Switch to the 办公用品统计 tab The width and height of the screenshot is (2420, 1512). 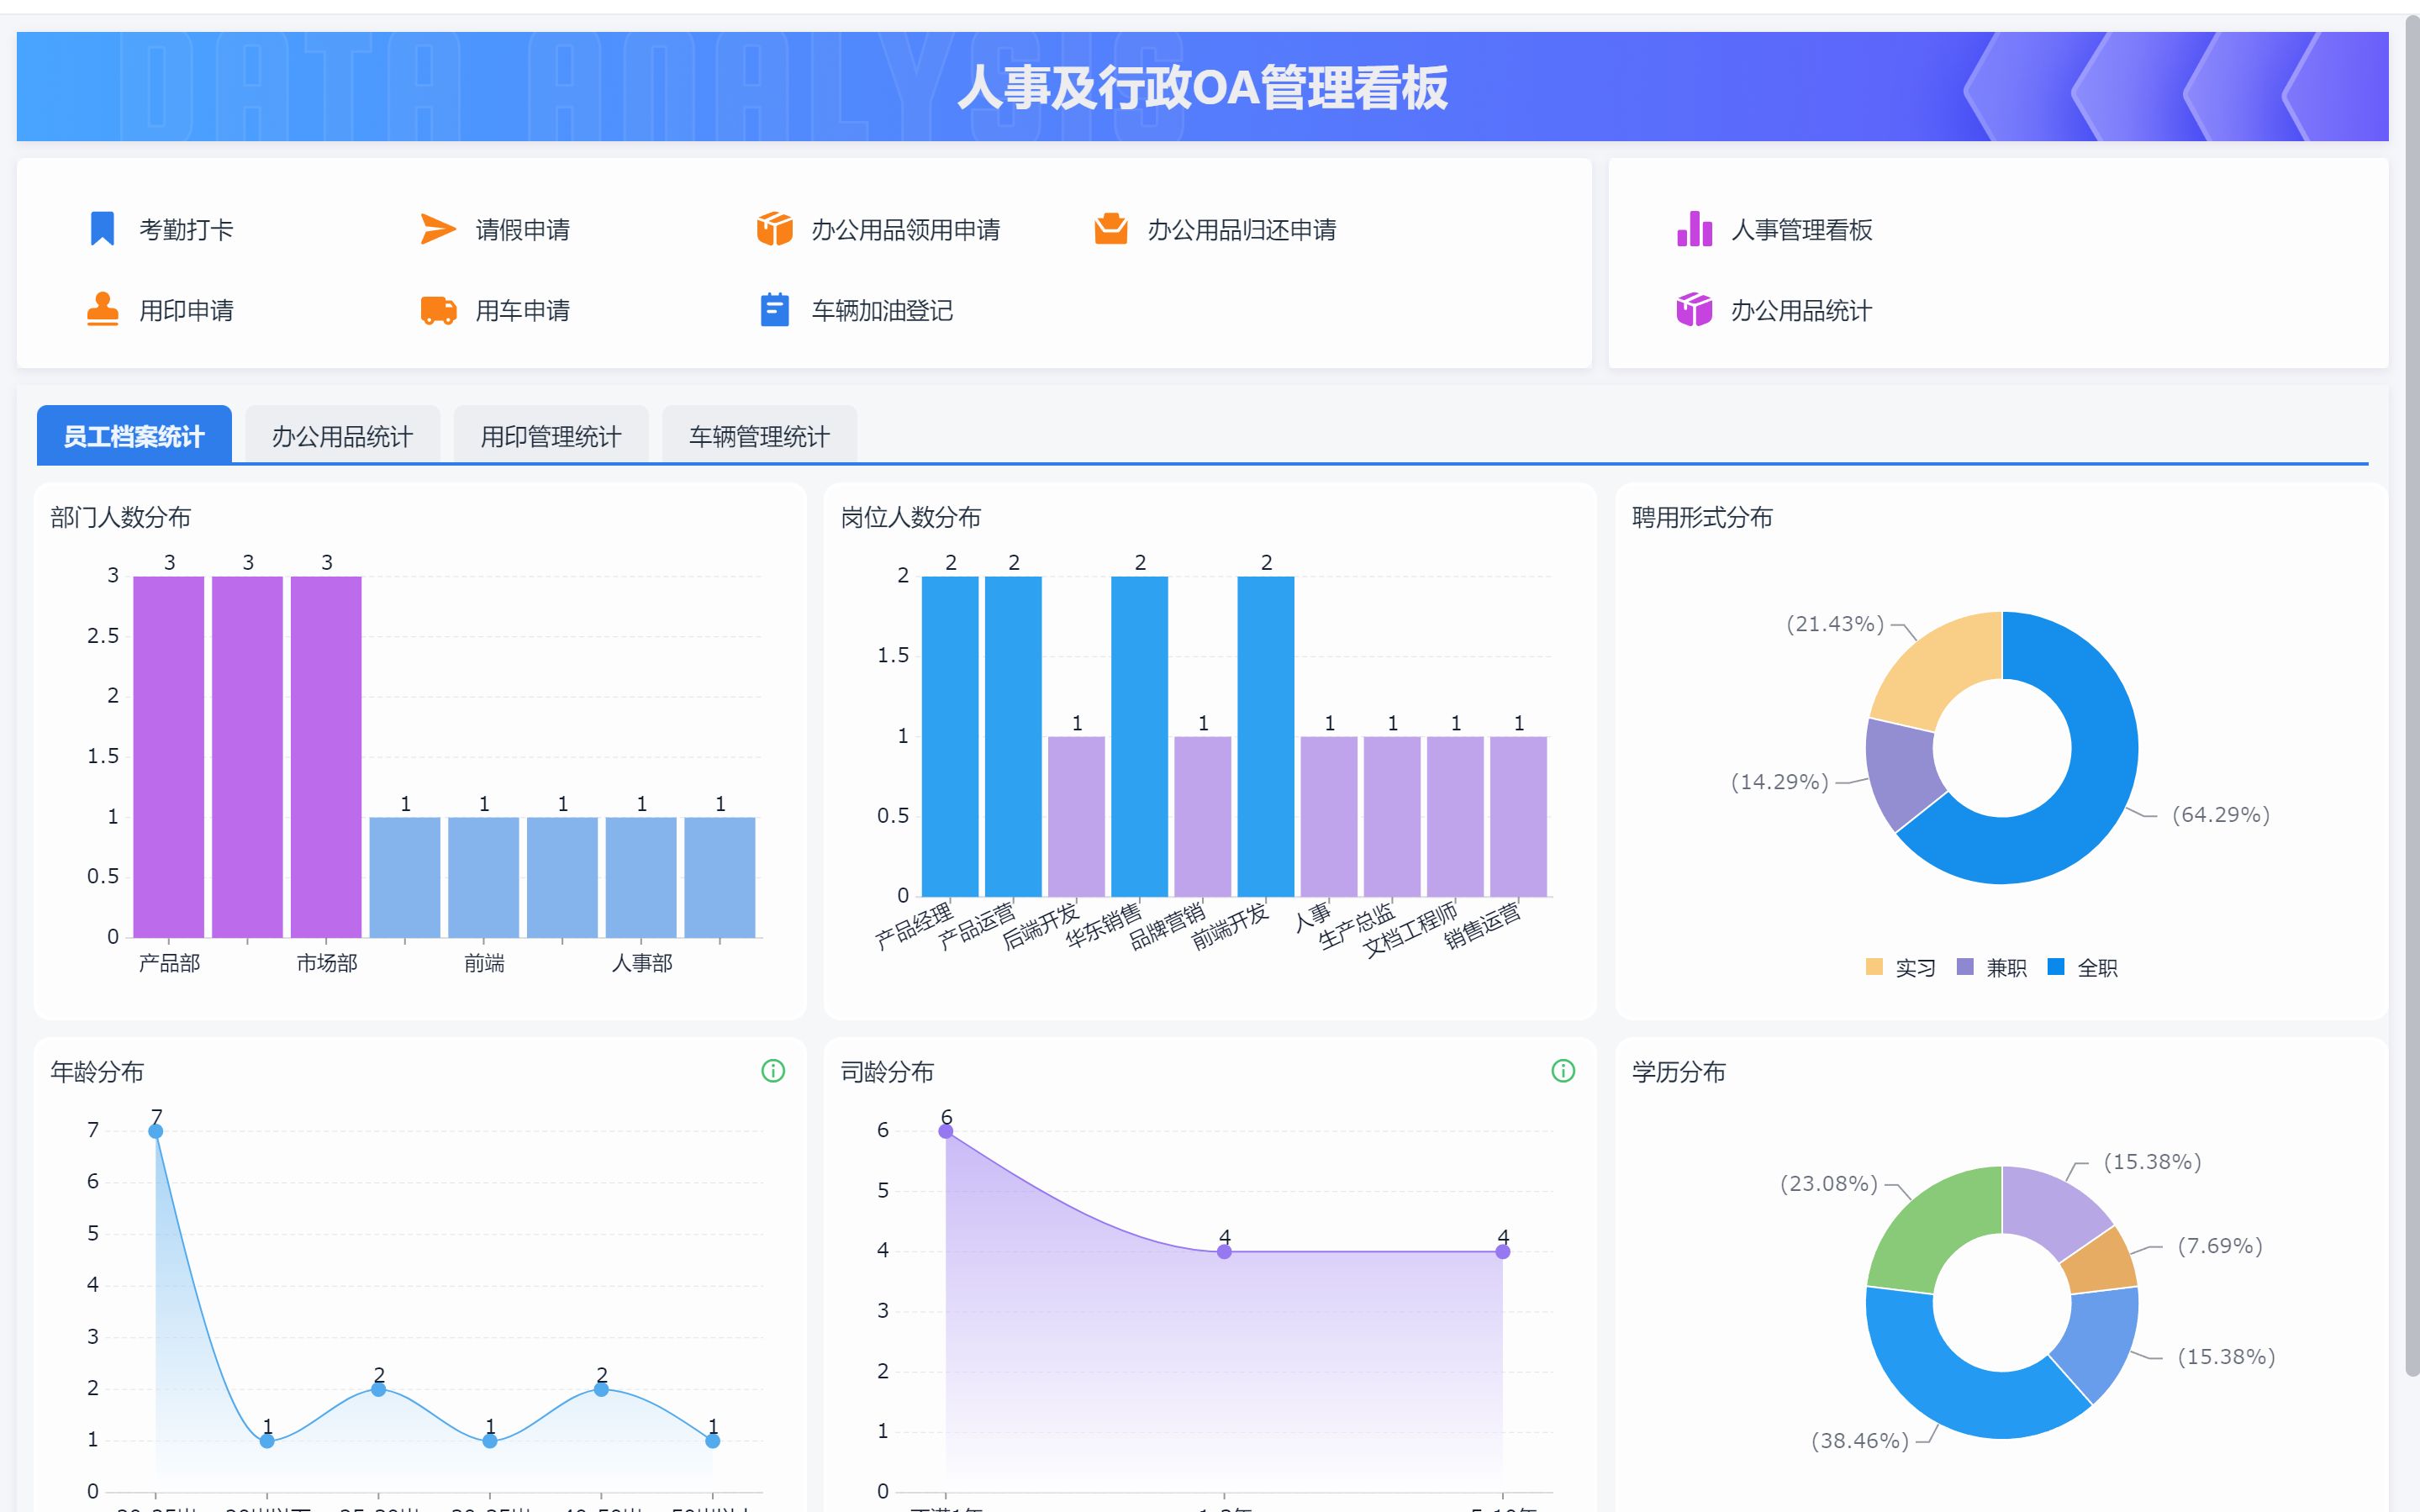click(x=342, y=436)
